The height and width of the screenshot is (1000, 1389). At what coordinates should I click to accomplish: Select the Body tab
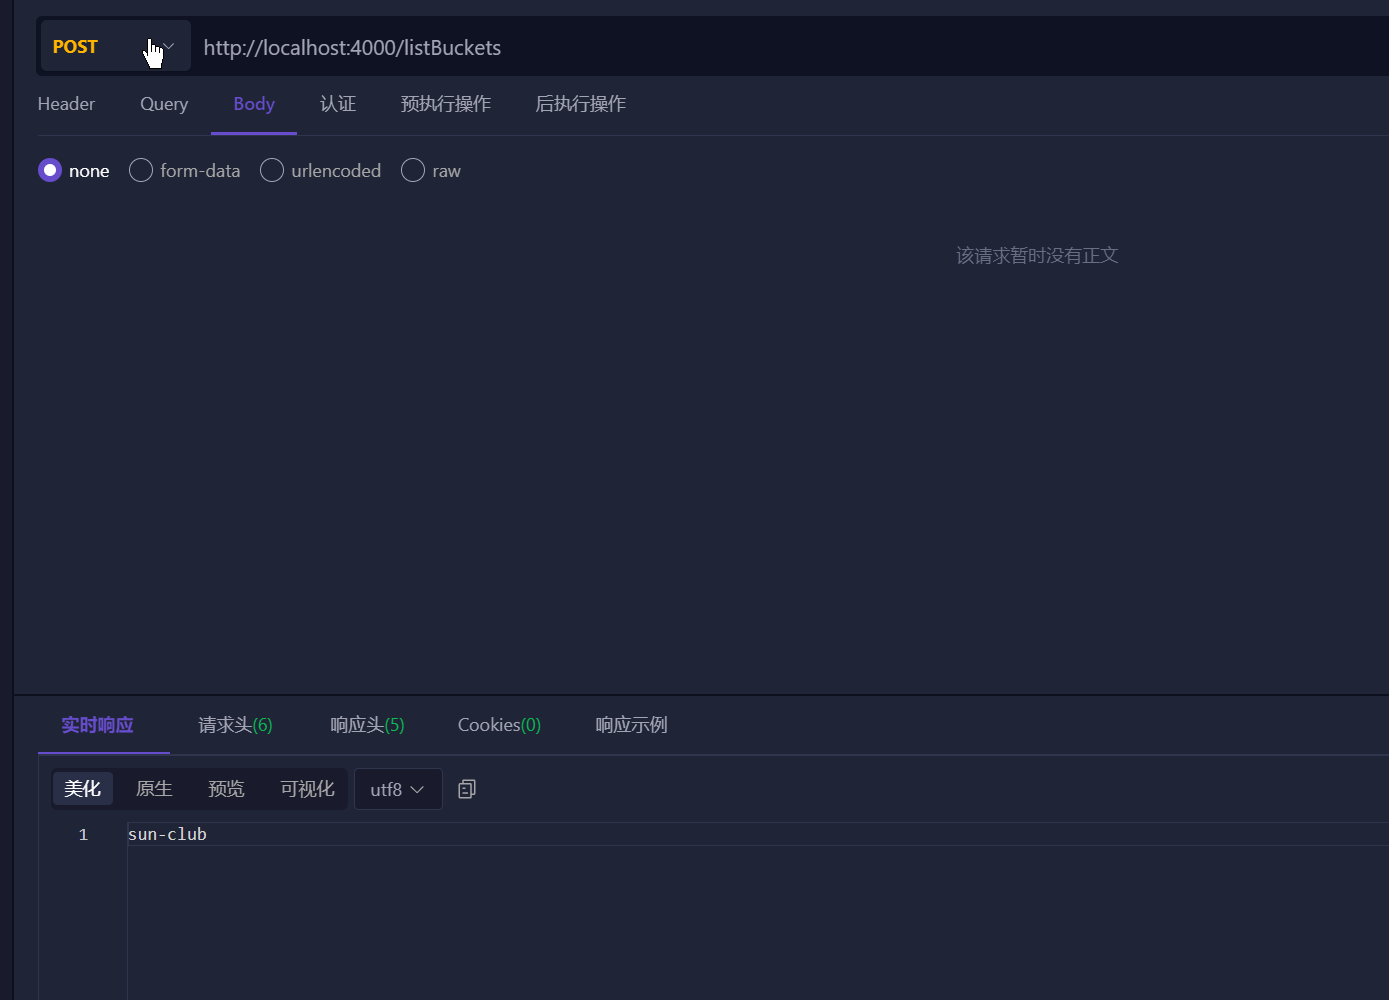click(254, 104)
